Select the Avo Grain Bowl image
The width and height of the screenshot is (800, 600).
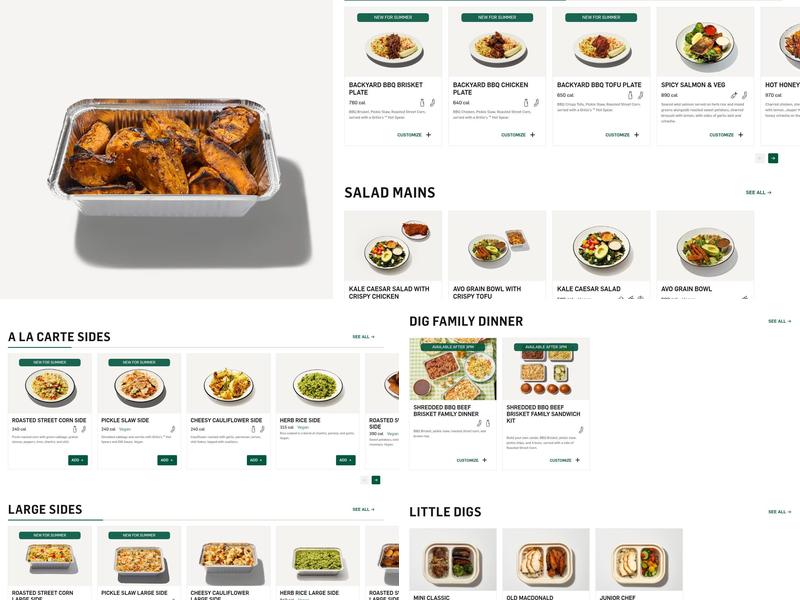705,246
